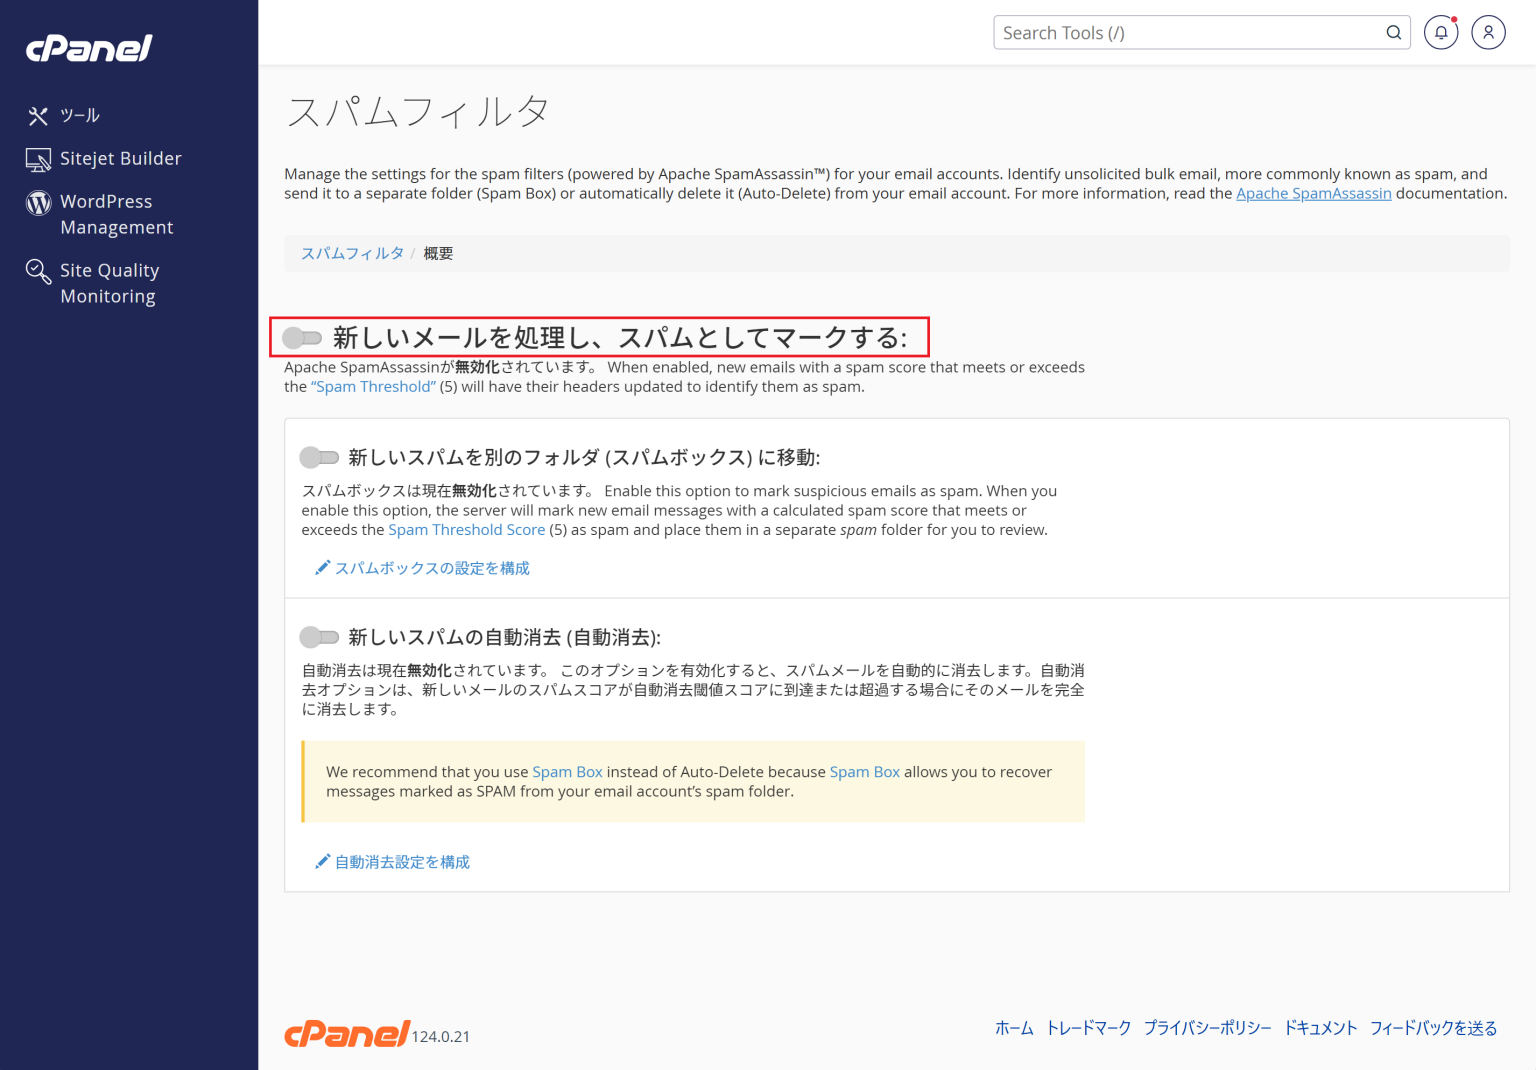This screenshot has width=1536, height=1070.
Task: Enable the 新しいメールを処理し、スパムとしてマークする toggle
Action: tap(303, 338)
